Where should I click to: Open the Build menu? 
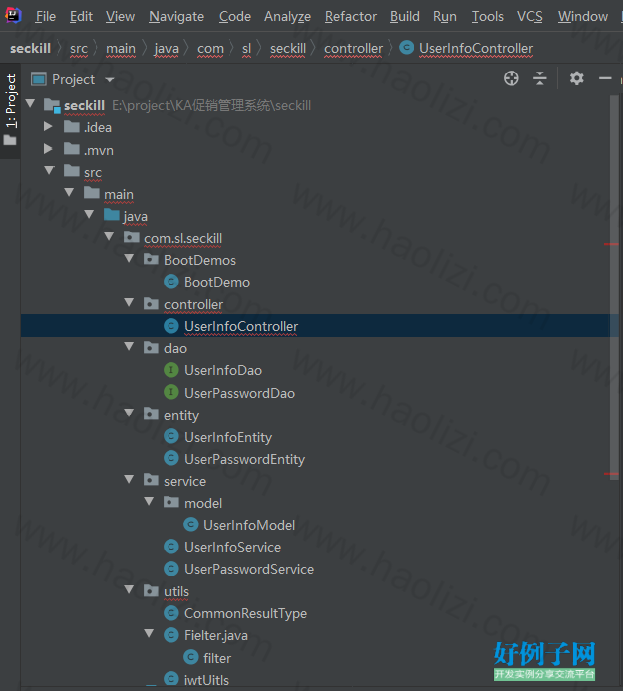[404, 16]
